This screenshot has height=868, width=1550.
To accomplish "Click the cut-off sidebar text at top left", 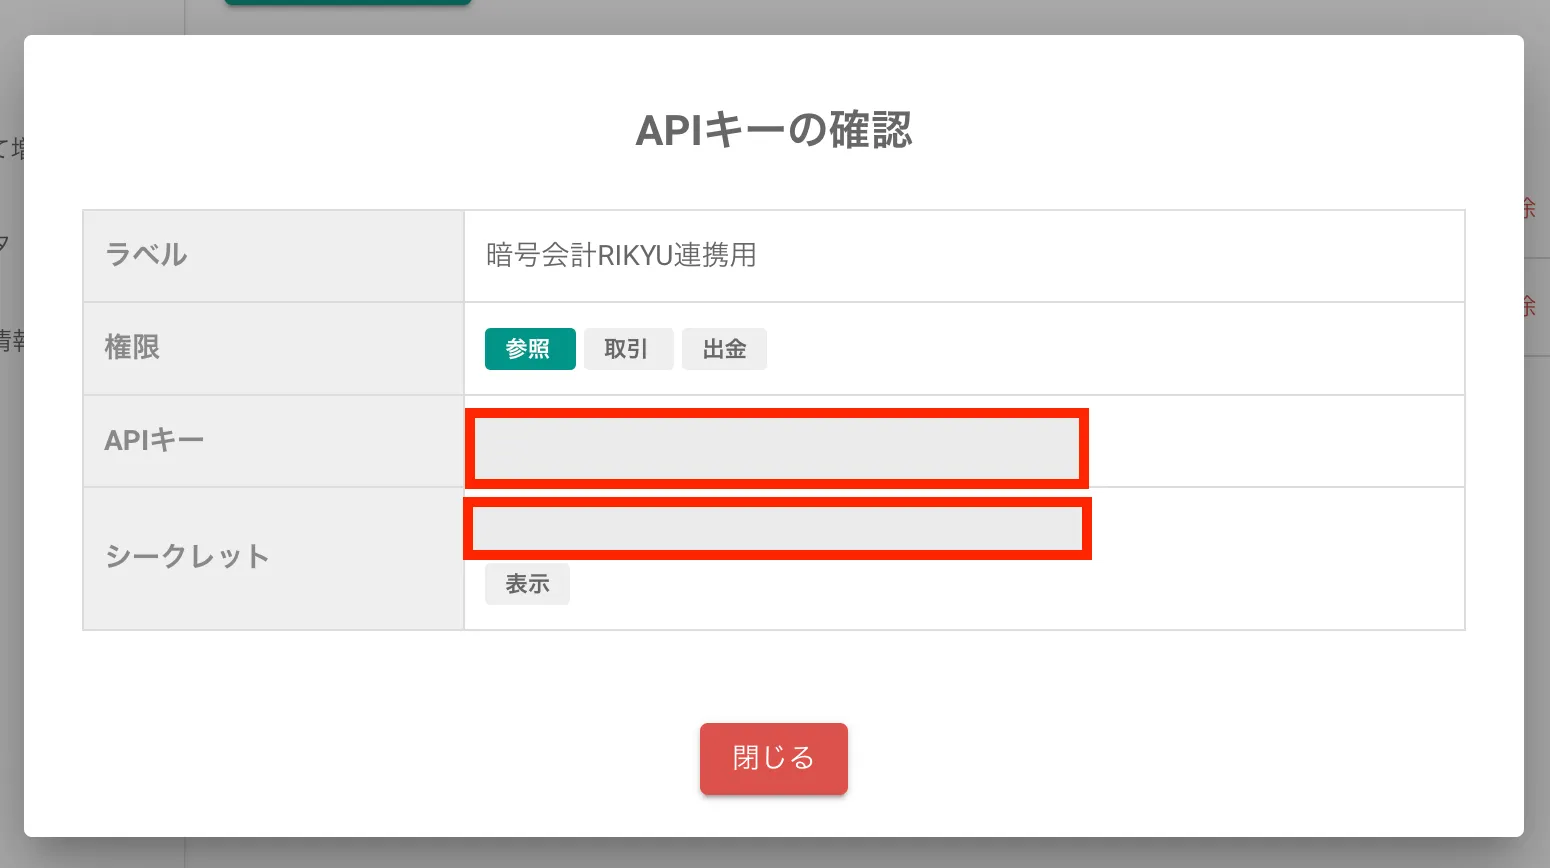I will pos(11,149).
